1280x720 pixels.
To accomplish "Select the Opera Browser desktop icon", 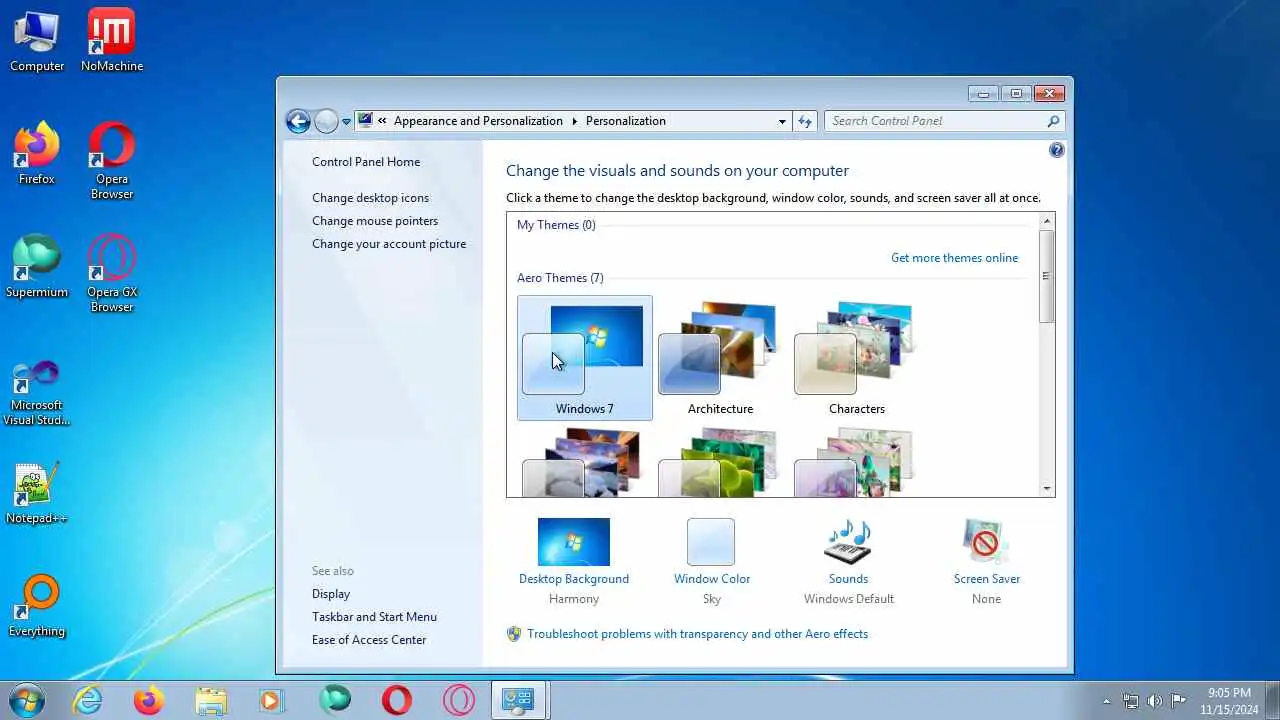I will tap(112, 161).
